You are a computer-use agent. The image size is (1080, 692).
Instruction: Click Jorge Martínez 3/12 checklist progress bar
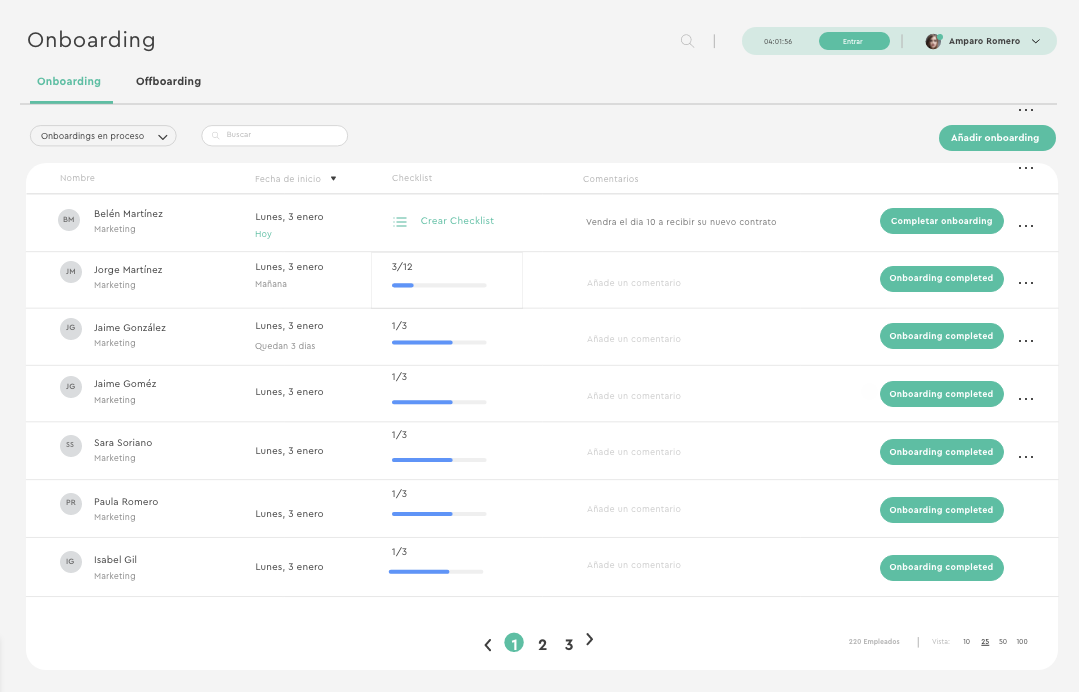tap(439, 285)
